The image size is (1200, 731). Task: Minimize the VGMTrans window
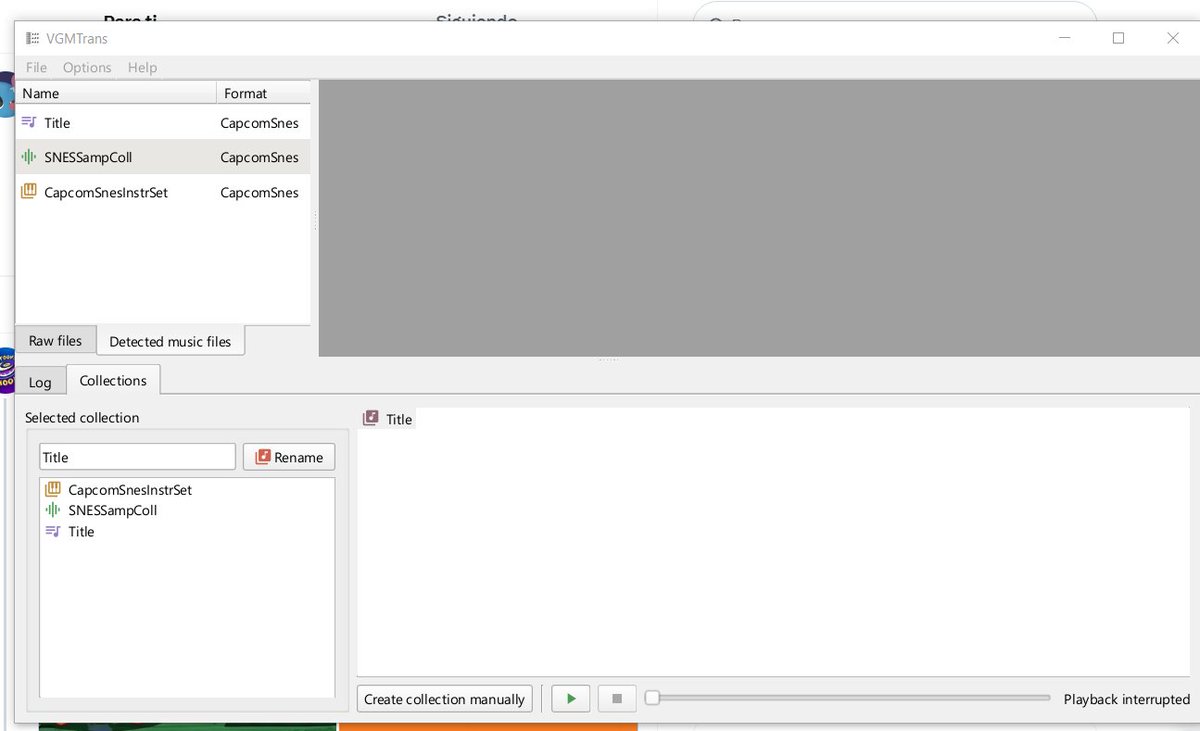coord(1064,38)
